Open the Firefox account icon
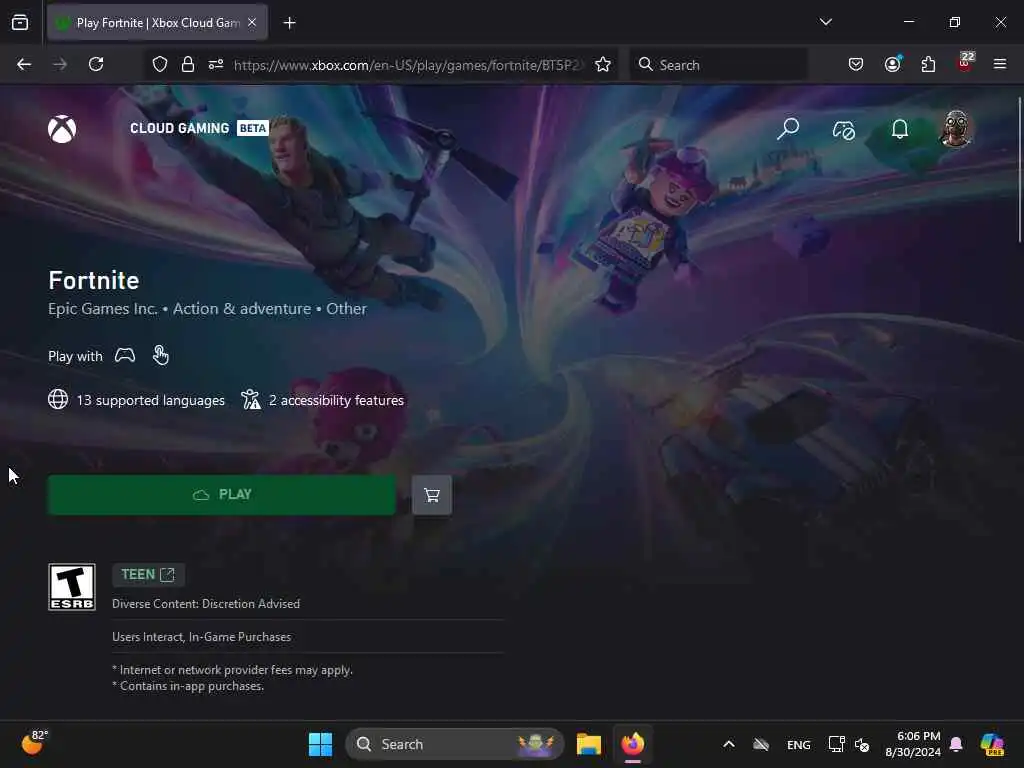Screen dimensions: 1024x768 tap(893, 64)
